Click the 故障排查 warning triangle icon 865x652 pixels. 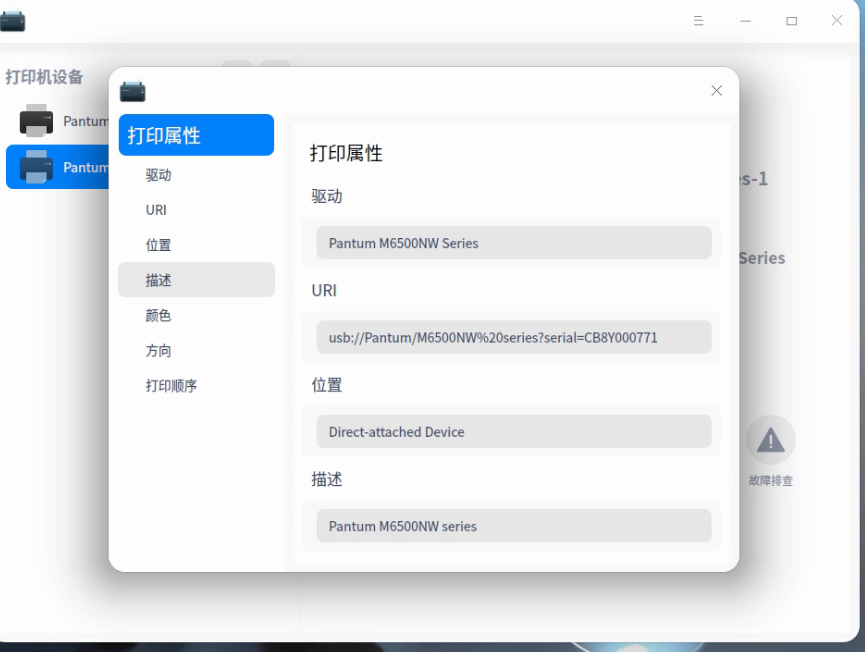click(x=771, y=440)
